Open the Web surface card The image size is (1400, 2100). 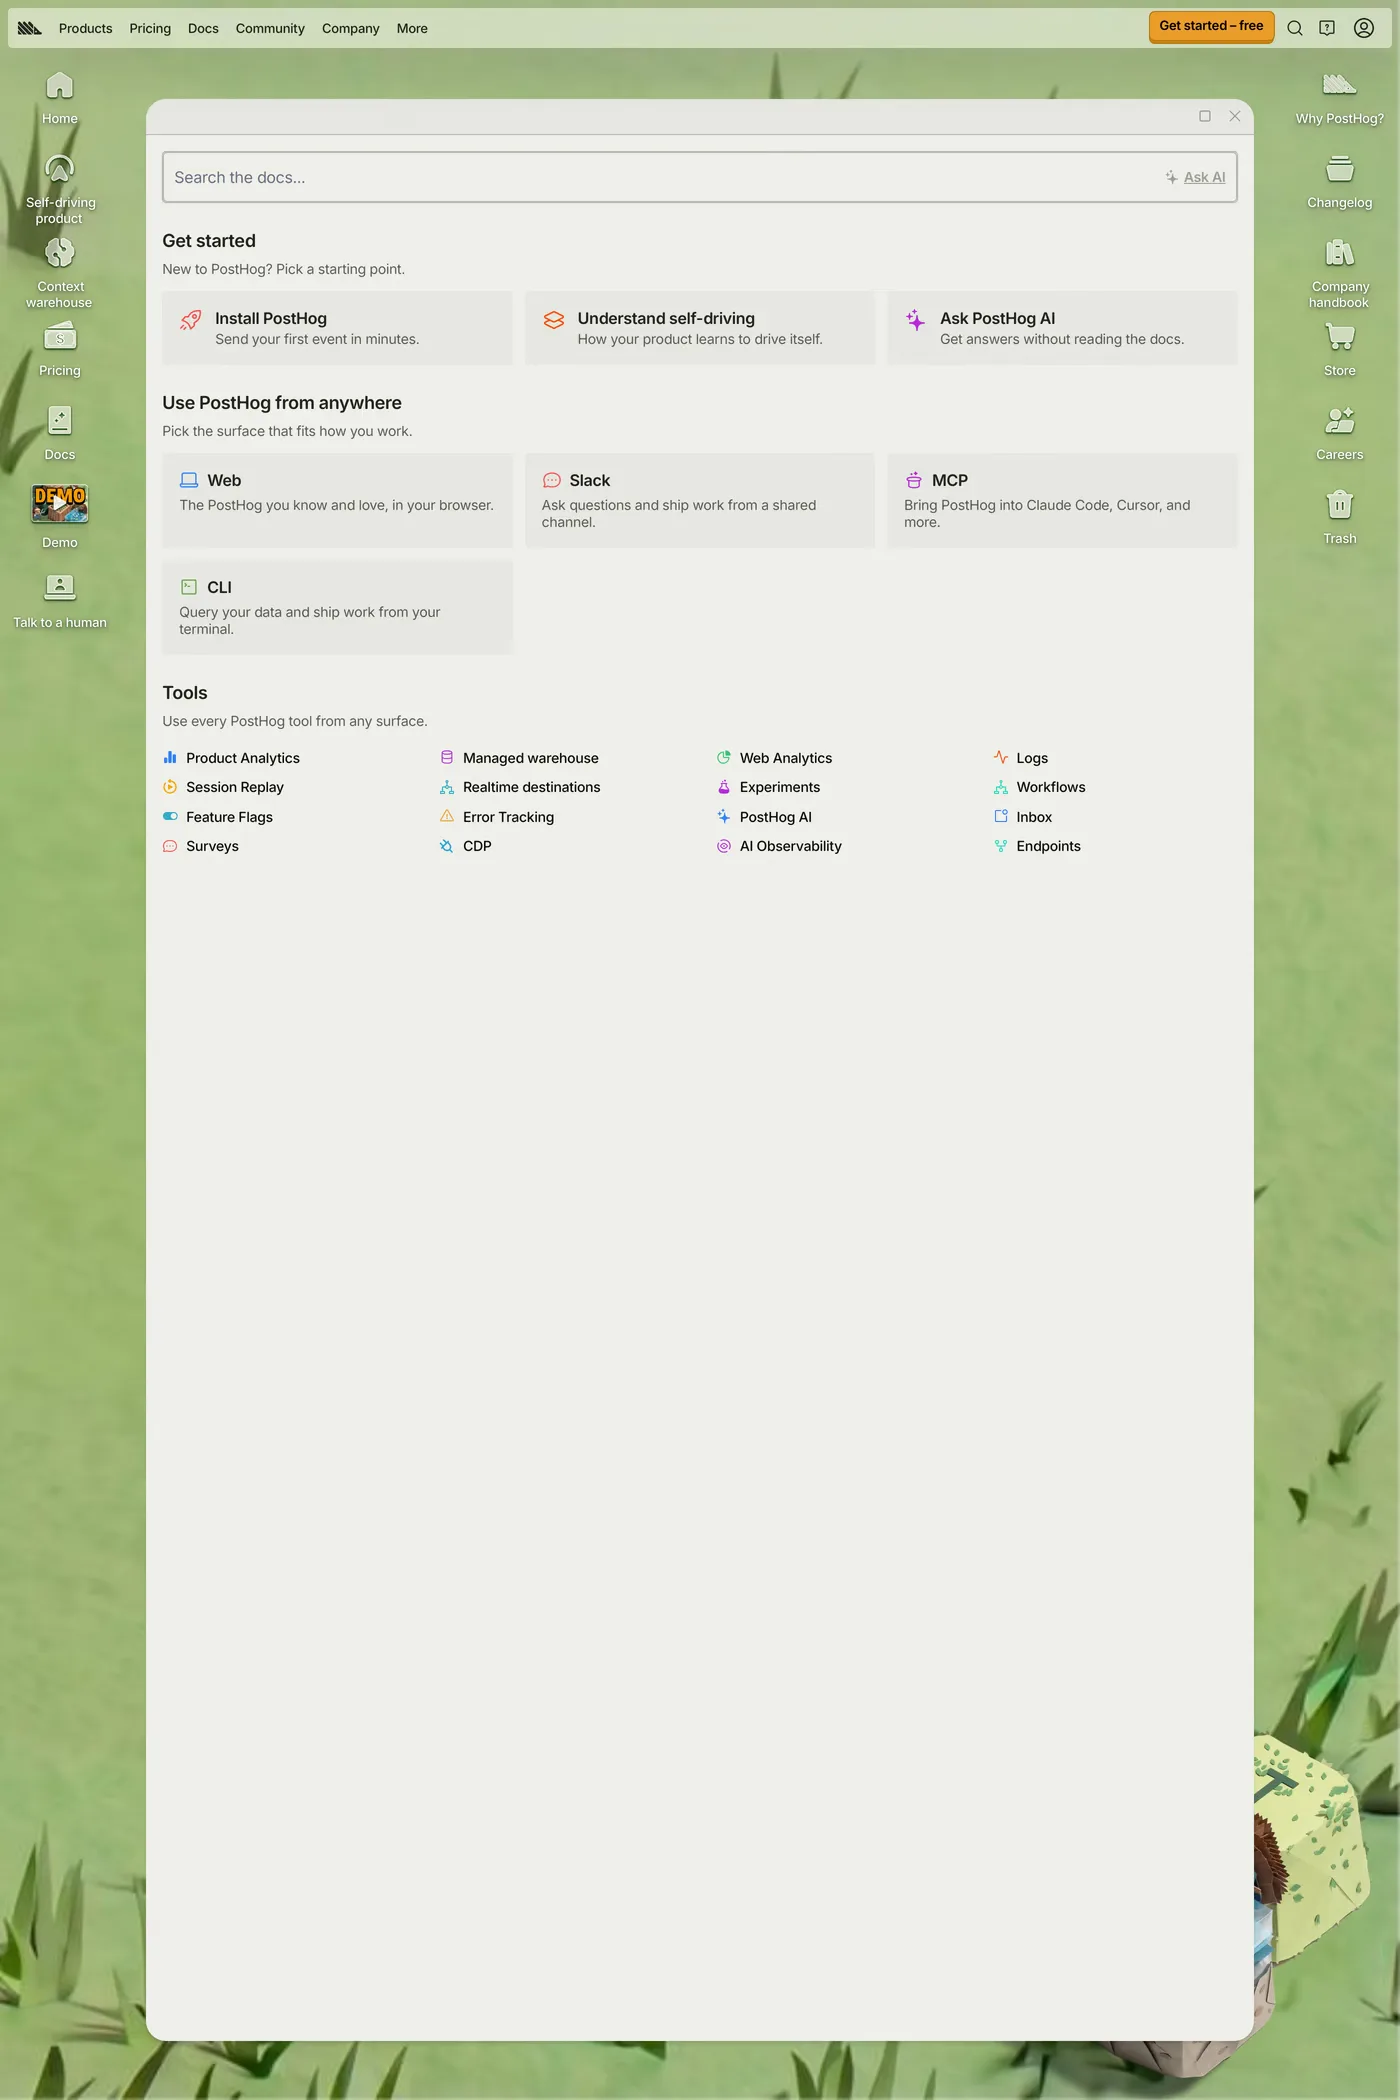(337, 500)
